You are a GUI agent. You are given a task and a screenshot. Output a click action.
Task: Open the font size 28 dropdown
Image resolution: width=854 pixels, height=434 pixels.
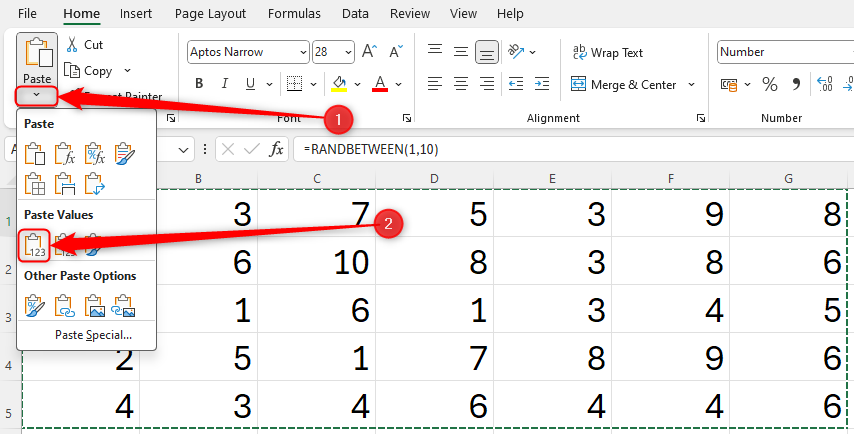click(x=348, y=52)
